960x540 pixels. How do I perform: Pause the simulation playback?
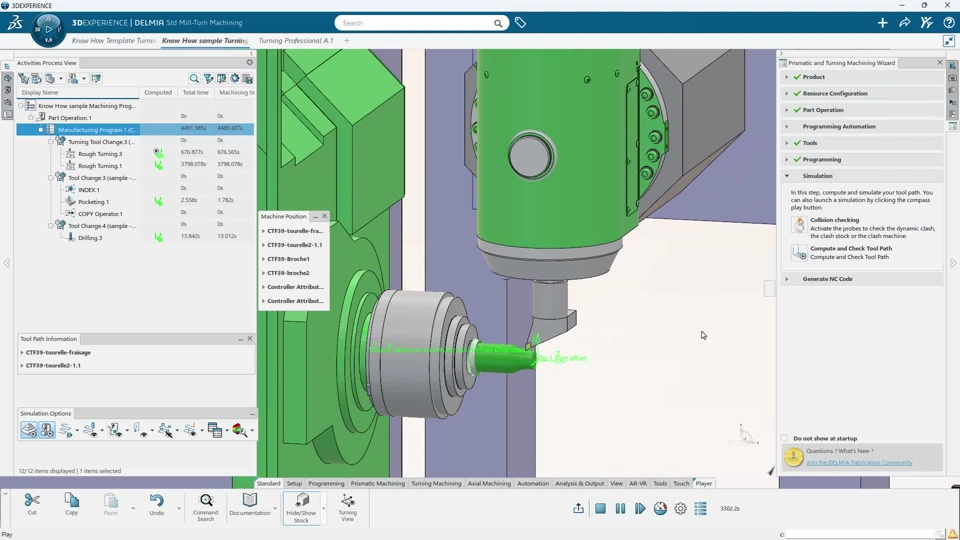(x=620, y=509)
